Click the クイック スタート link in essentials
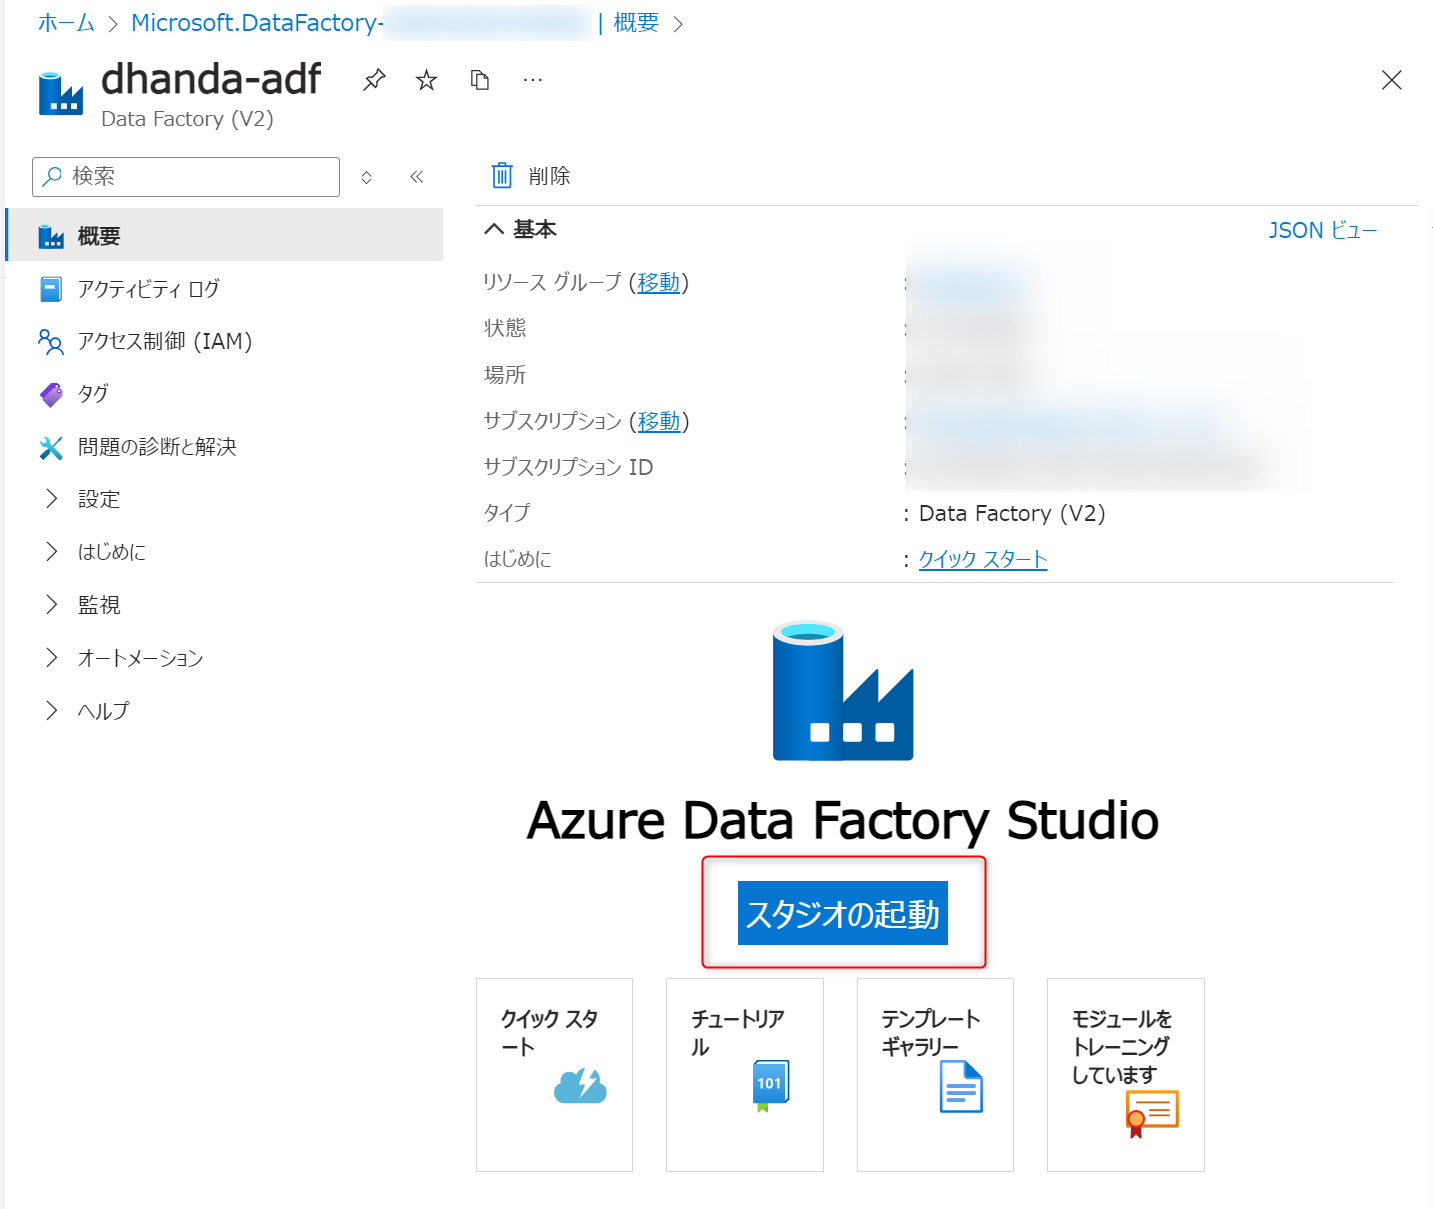This screenshot has height=1209, width=1433. [x=983, y=559]
